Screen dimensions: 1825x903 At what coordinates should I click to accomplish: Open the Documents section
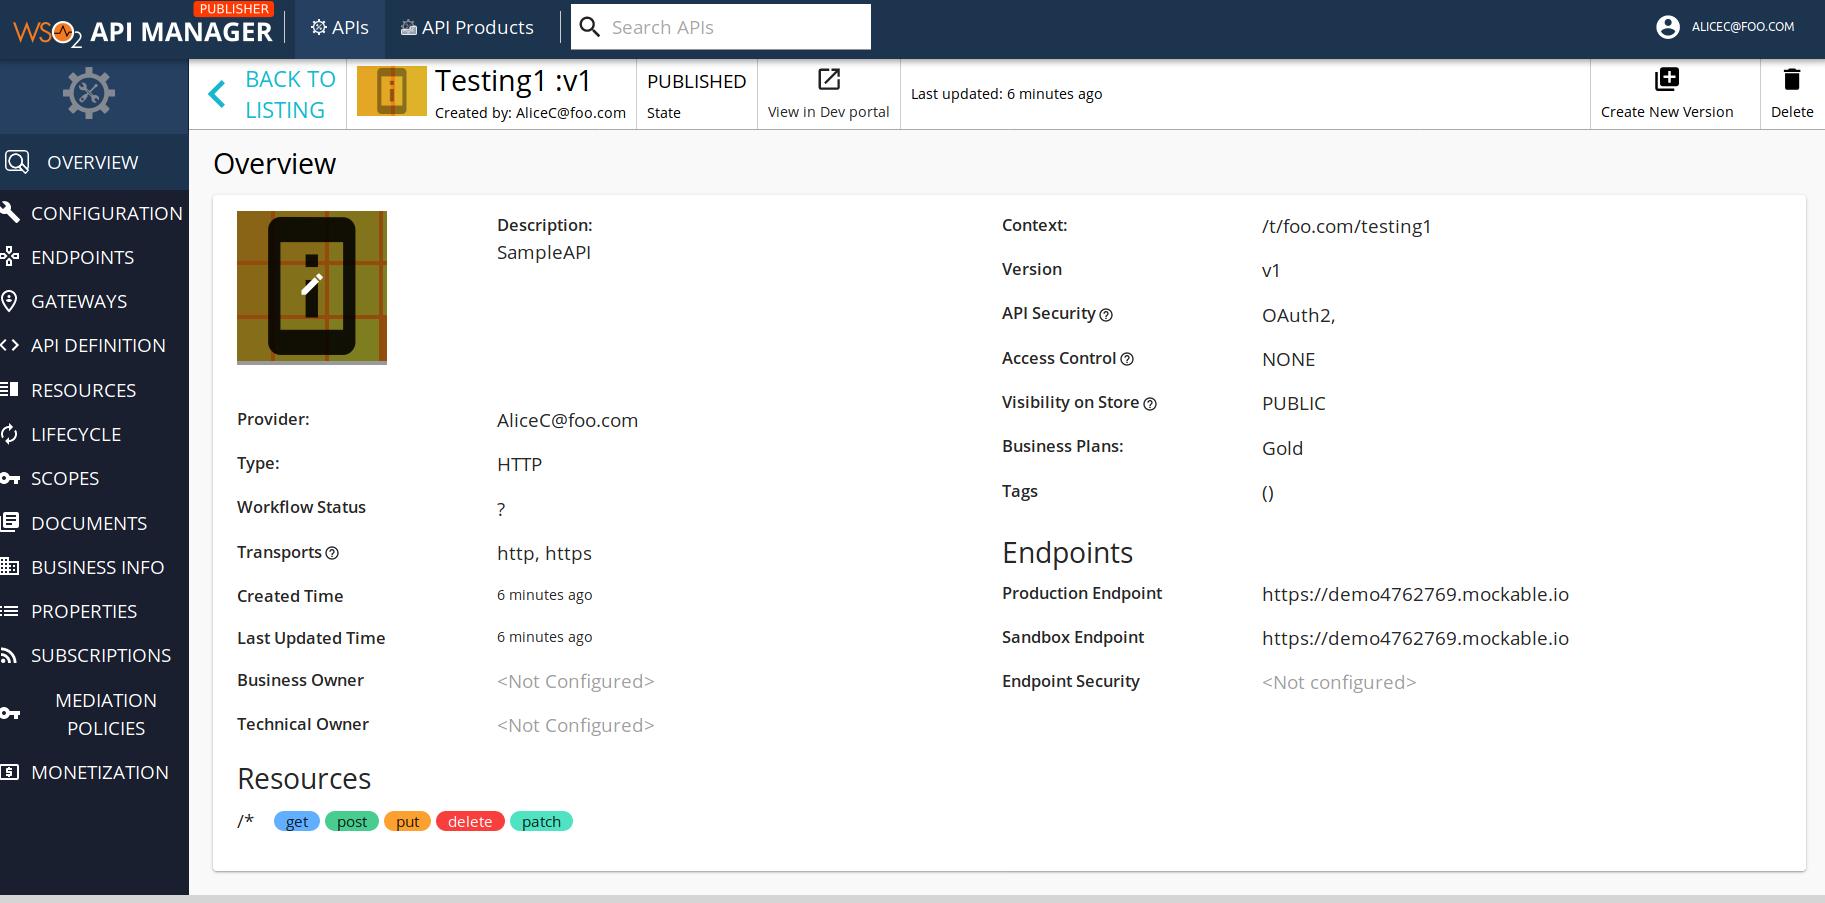click(89, 522)
